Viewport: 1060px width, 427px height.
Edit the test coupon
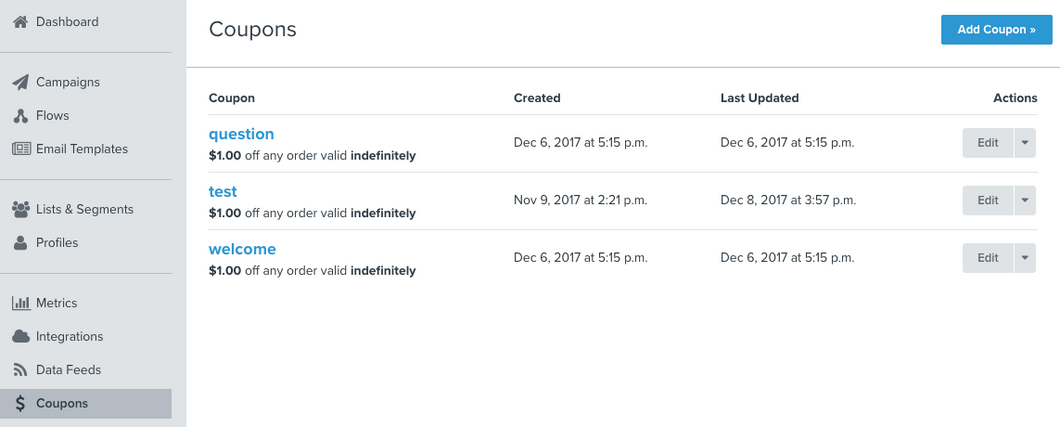click(x=988, y=200)
